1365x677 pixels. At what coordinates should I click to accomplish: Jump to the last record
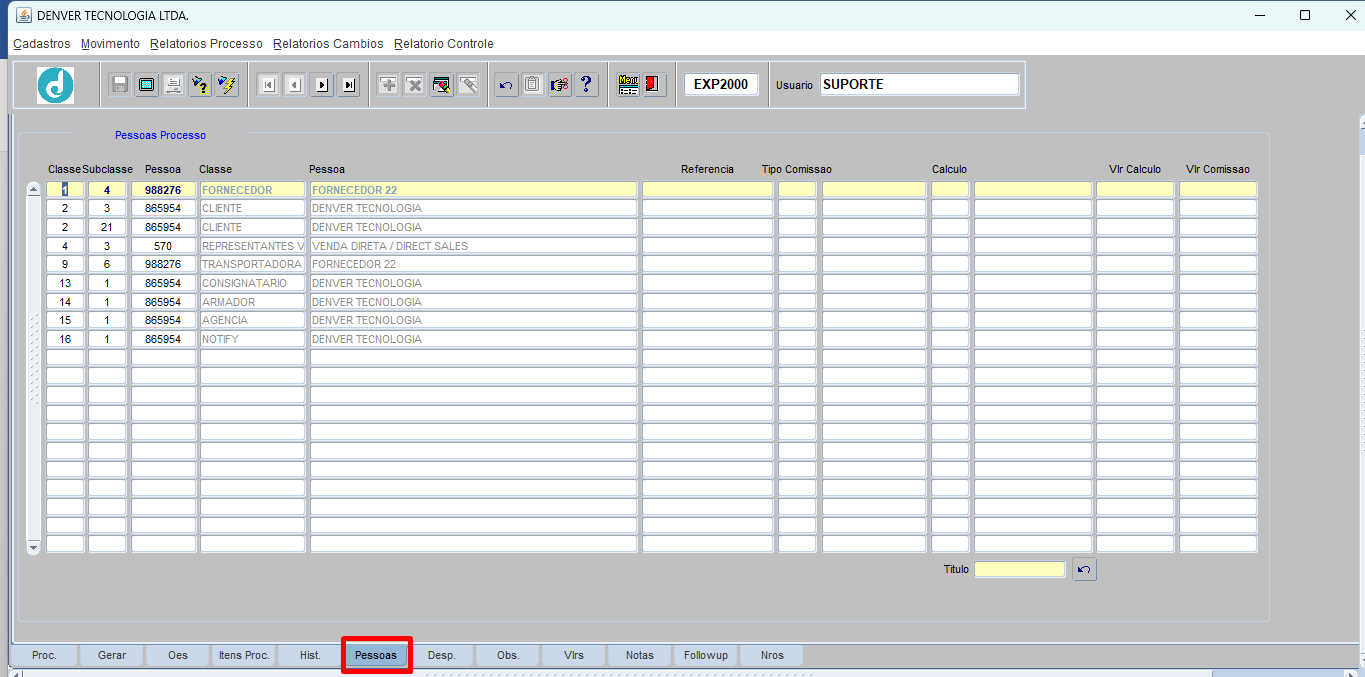coord(348,85)
